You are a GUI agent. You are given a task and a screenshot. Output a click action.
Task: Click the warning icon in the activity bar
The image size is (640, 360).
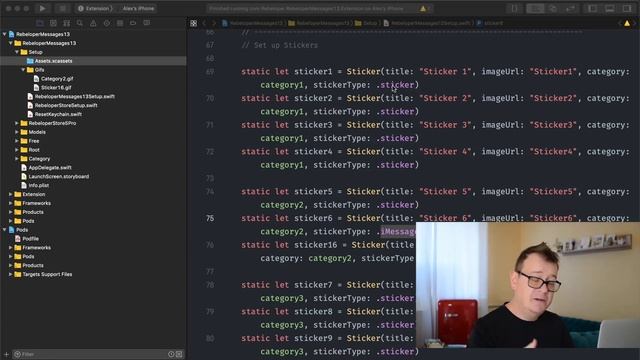[x=423, y=9]
